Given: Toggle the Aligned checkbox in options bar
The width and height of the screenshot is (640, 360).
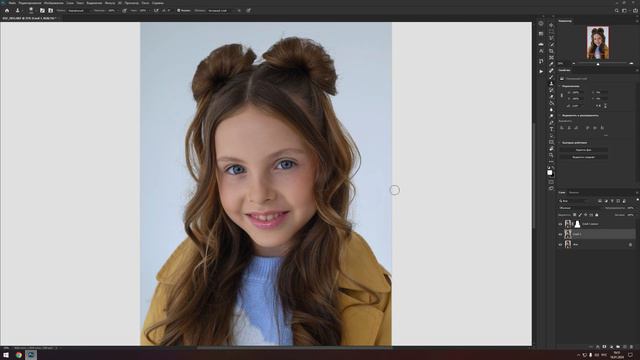Looking at the screenshot, I should (178, 11).
